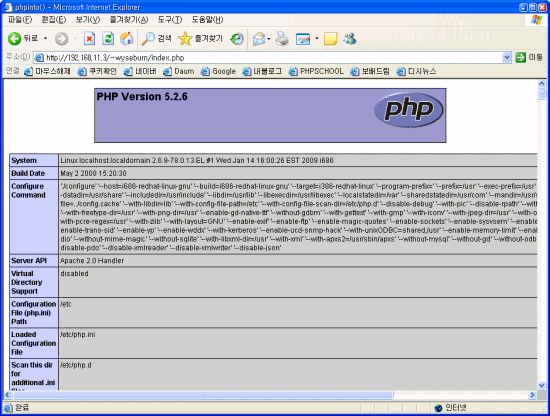The width and height of the screenshot is (550, 416).
Task: Open the 도구(T) menu
Action: point(170,20)
